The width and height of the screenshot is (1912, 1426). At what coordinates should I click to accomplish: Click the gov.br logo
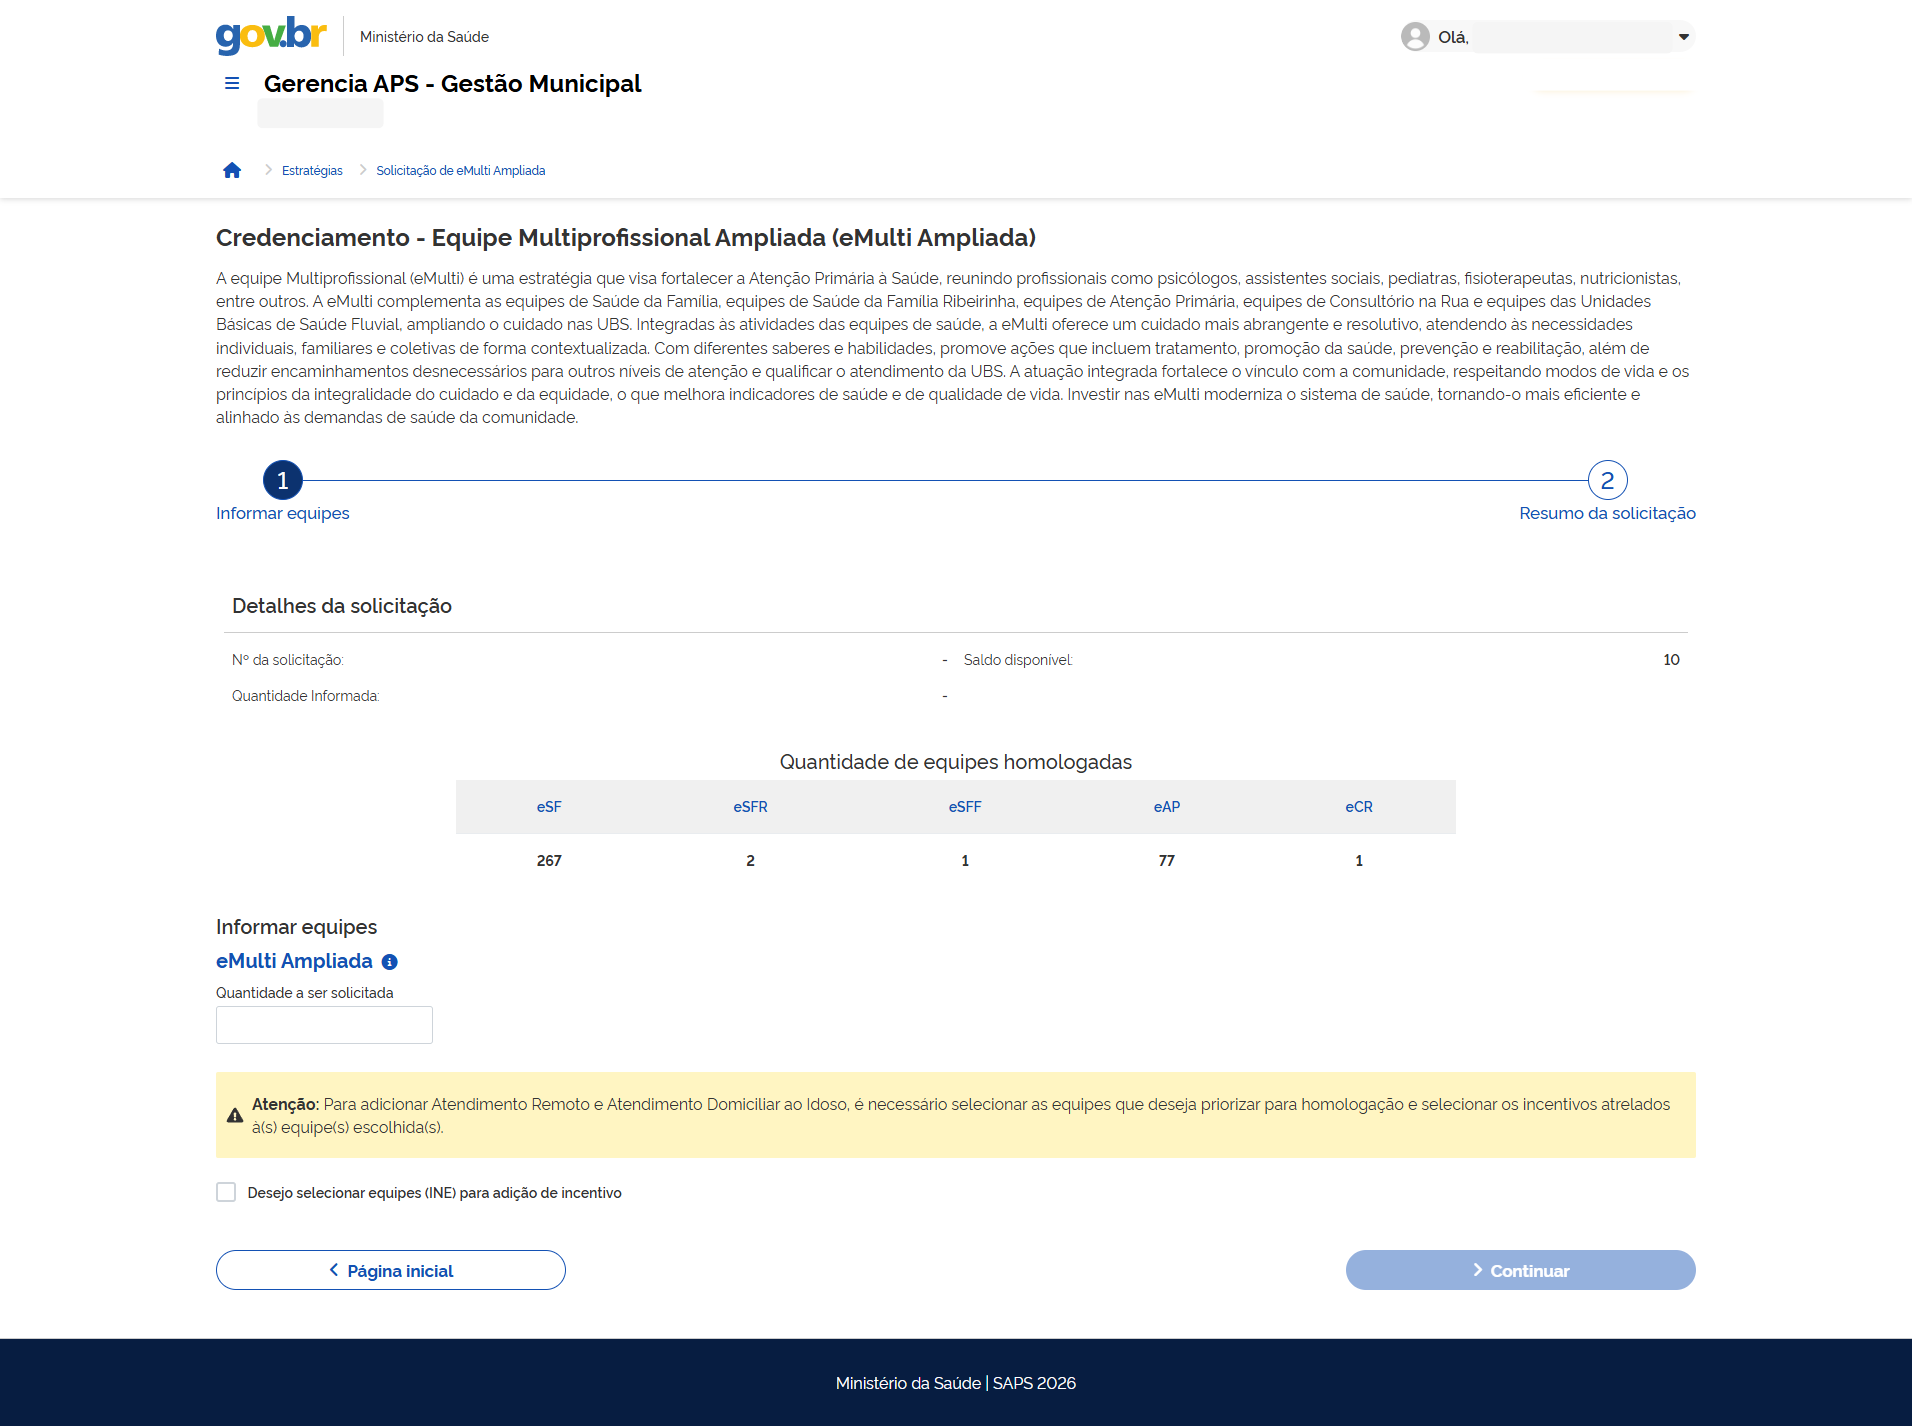pos(271,35)
